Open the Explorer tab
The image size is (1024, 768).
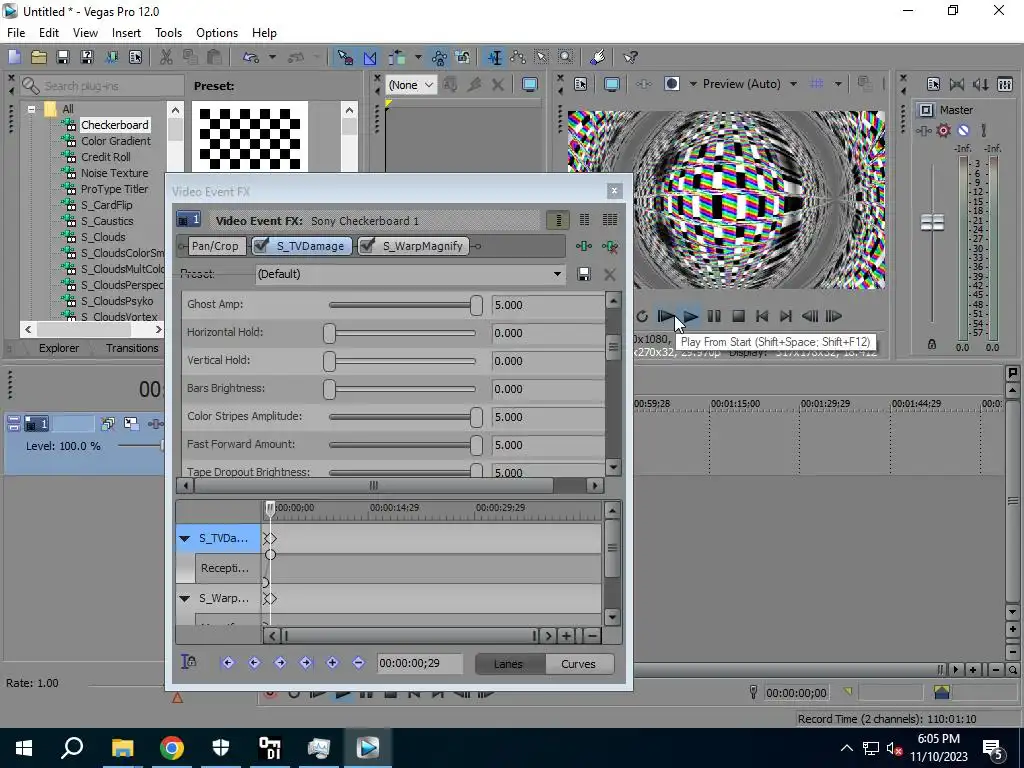click(x=59, y=348)
